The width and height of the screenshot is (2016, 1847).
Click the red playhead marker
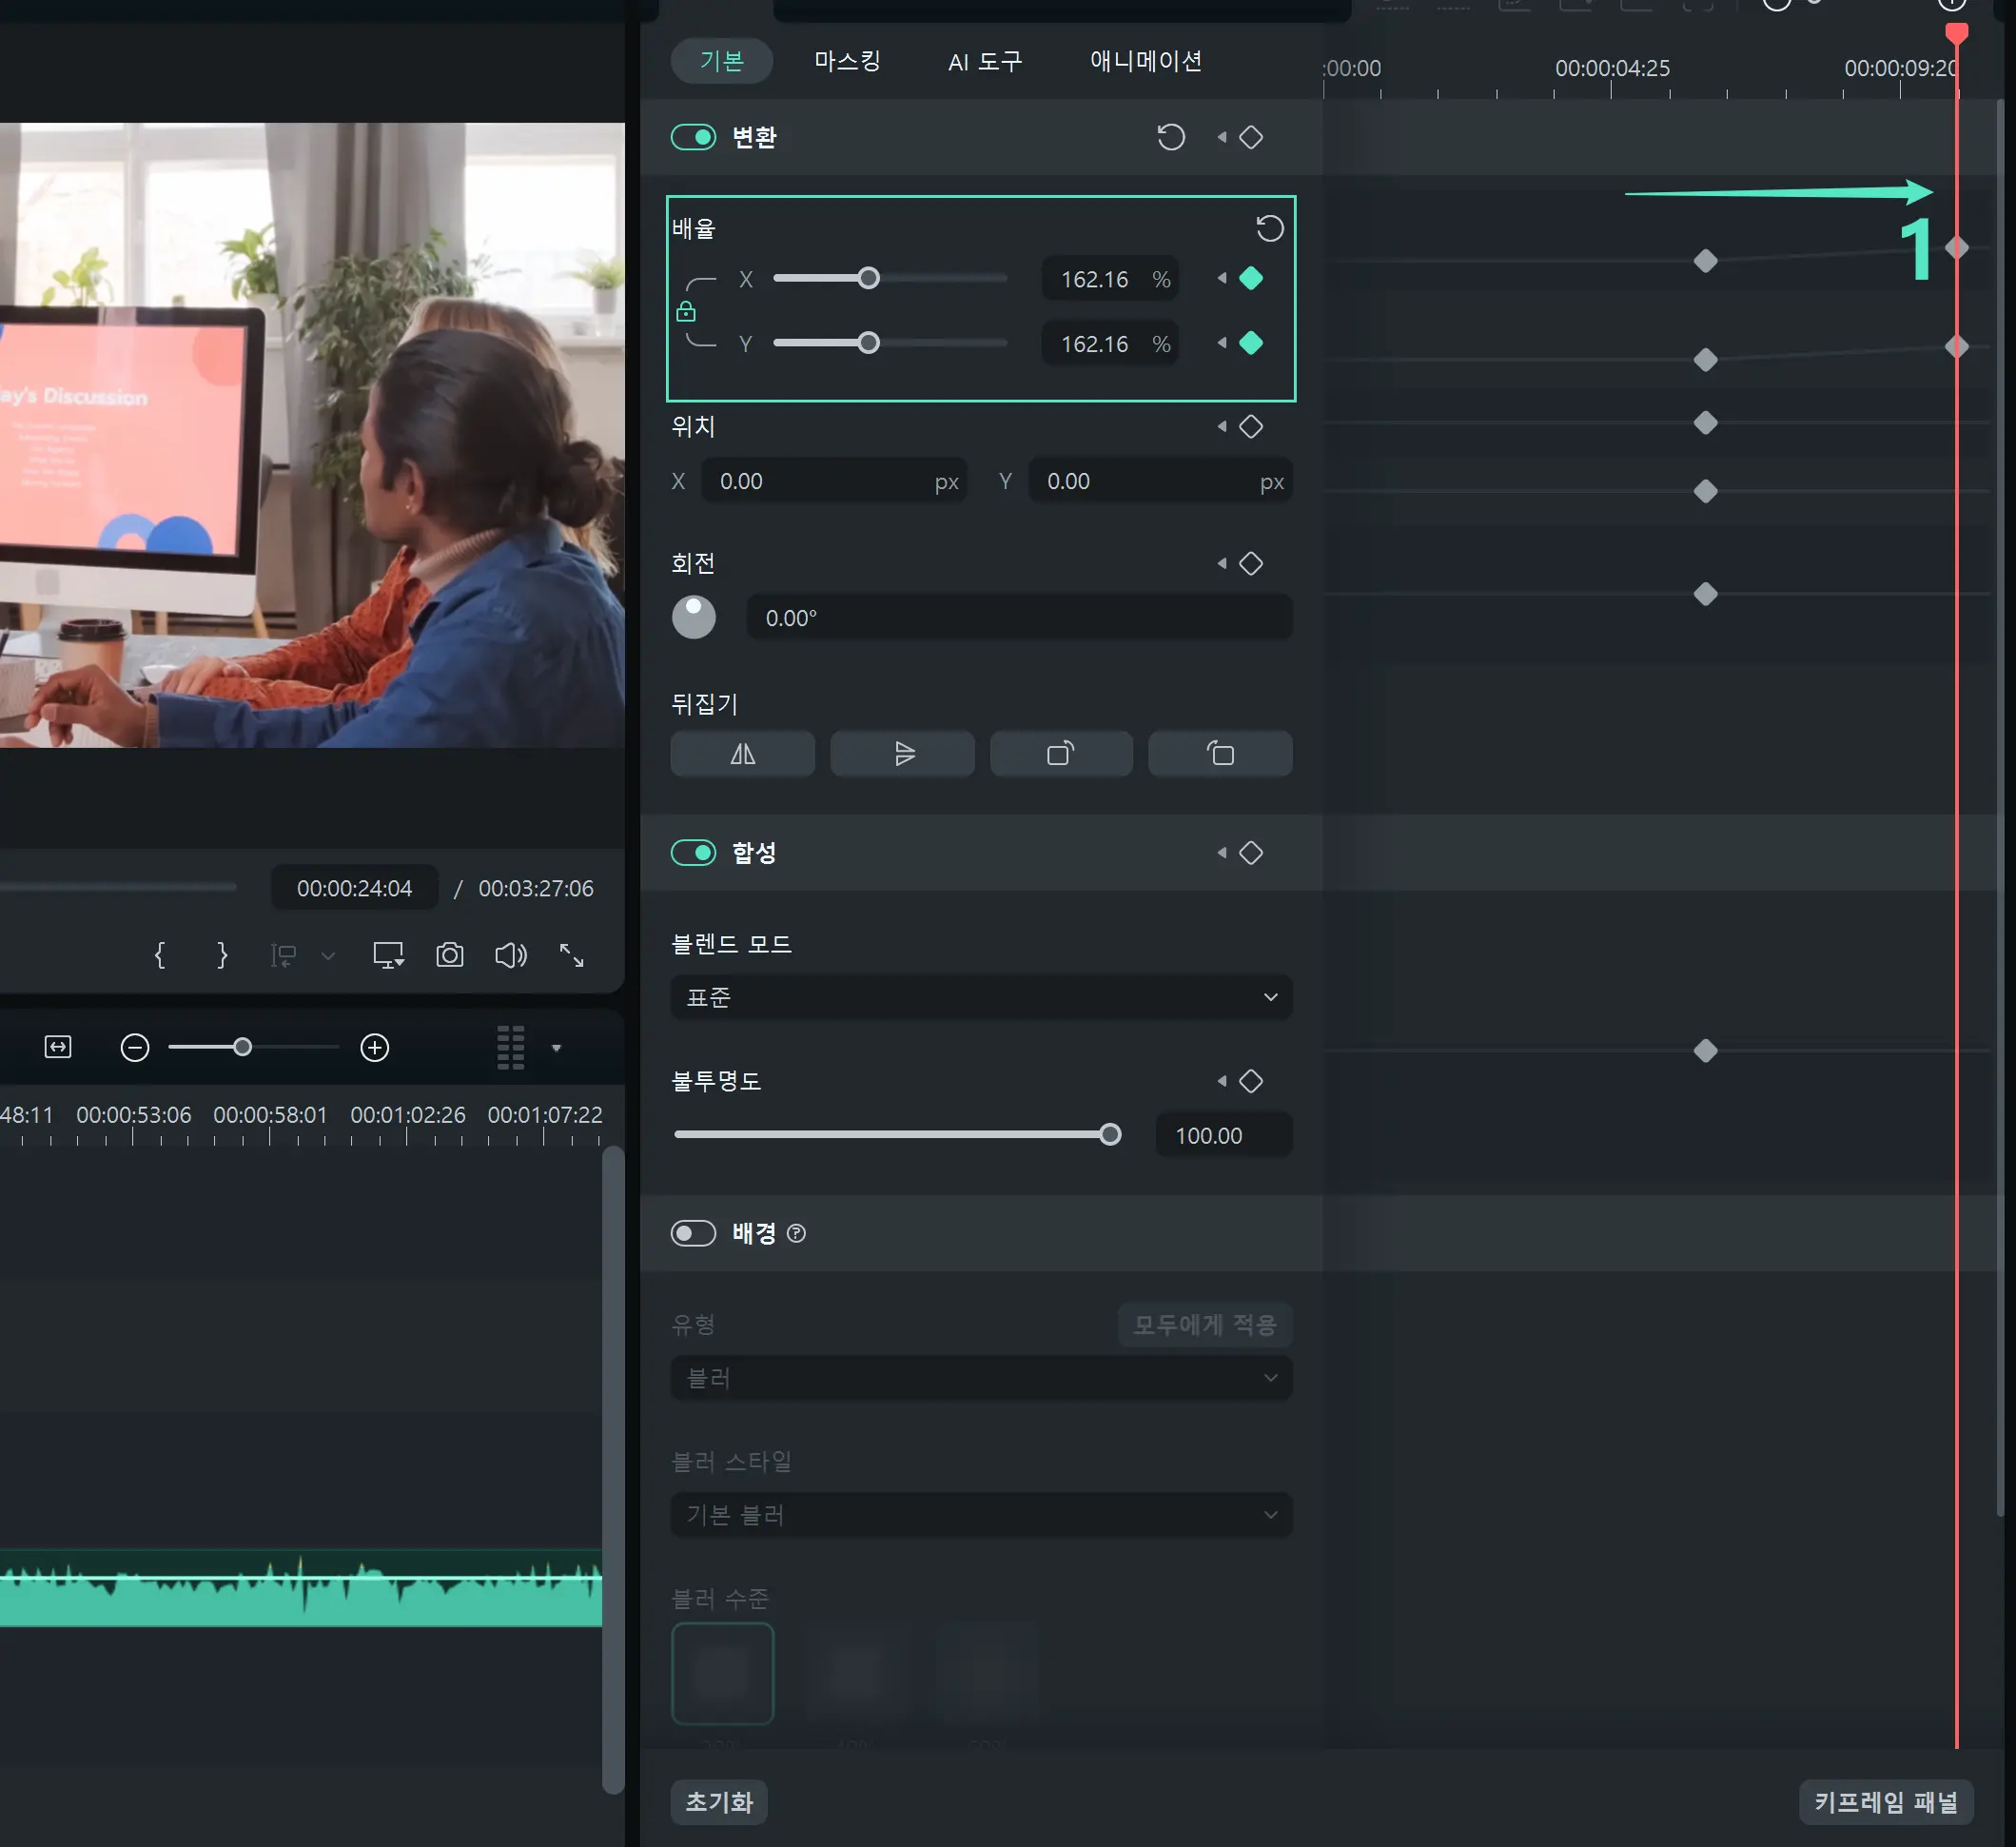point(1957,34)
